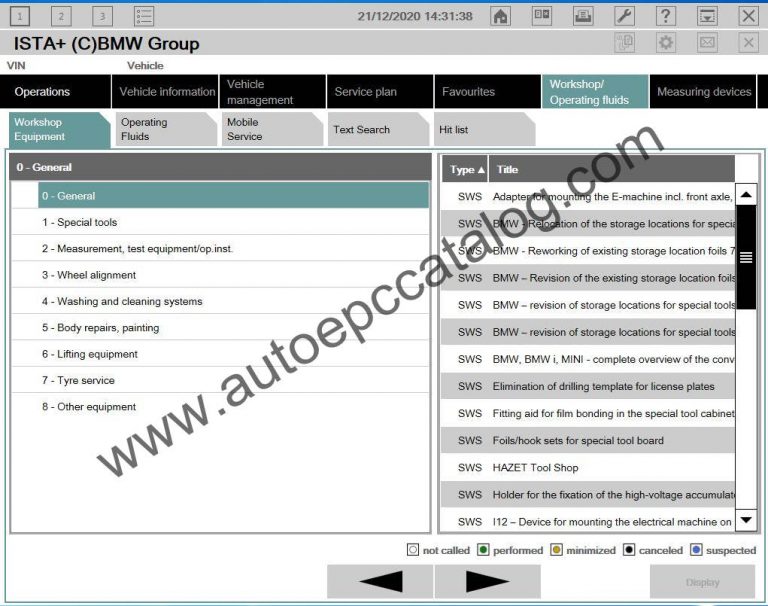Open the dual-window view icon
768x606 pixels.
[542, 16]
